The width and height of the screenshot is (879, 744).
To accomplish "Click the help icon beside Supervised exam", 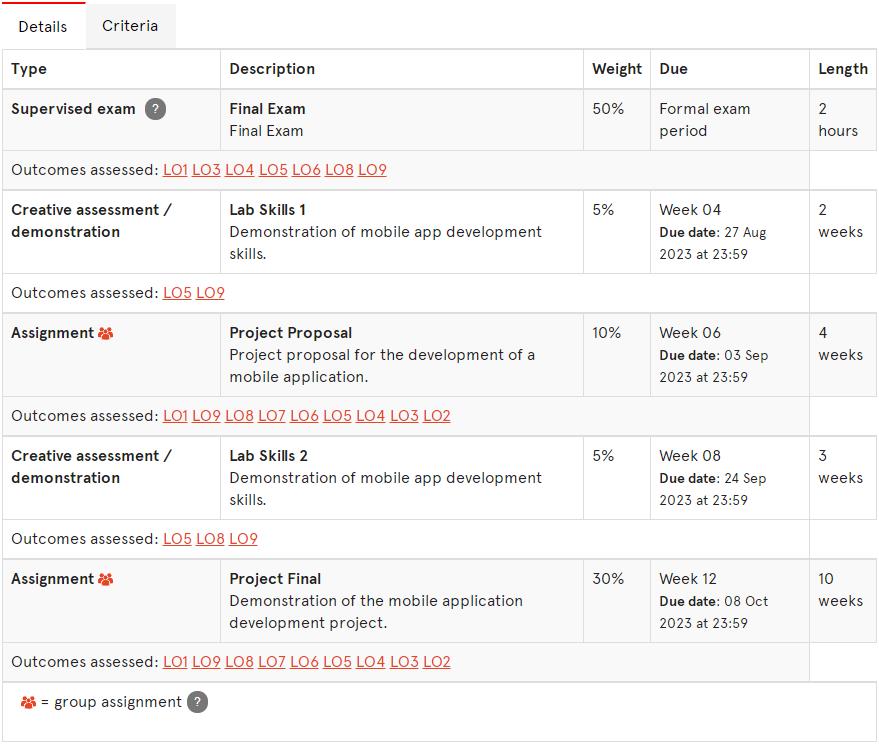I will click(155, 109).
